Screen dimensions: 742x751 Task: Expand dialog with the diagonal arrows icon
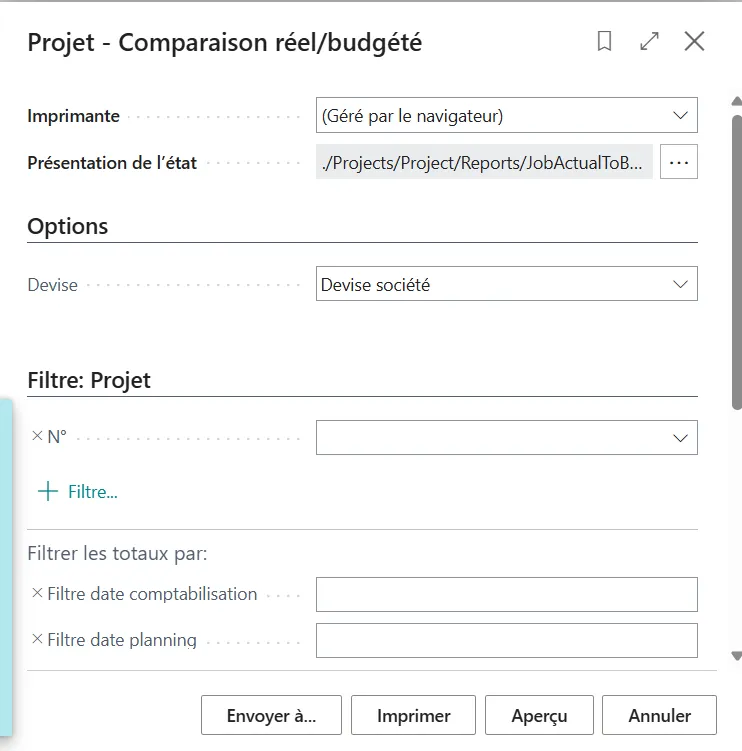click(x=650, y=41)
